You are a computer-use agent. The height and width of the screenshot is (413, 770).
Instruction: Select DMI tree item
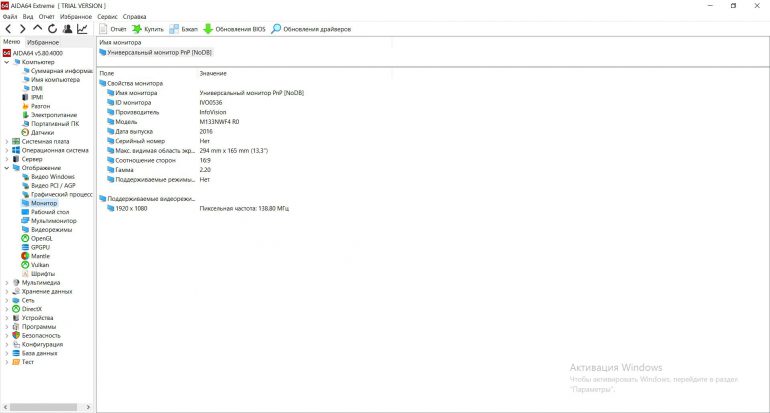tap(32, 88)
